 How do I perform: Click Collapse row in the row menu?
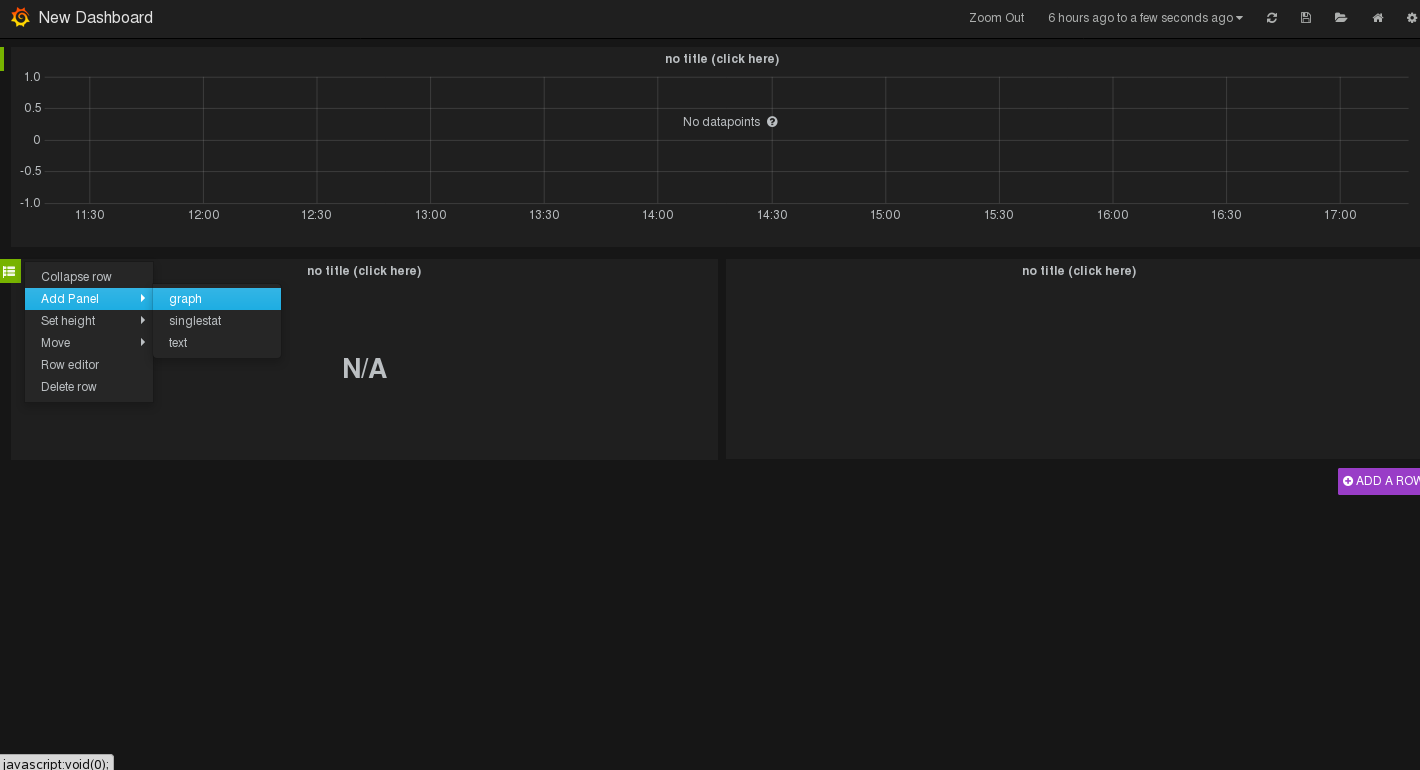point(76,277)
